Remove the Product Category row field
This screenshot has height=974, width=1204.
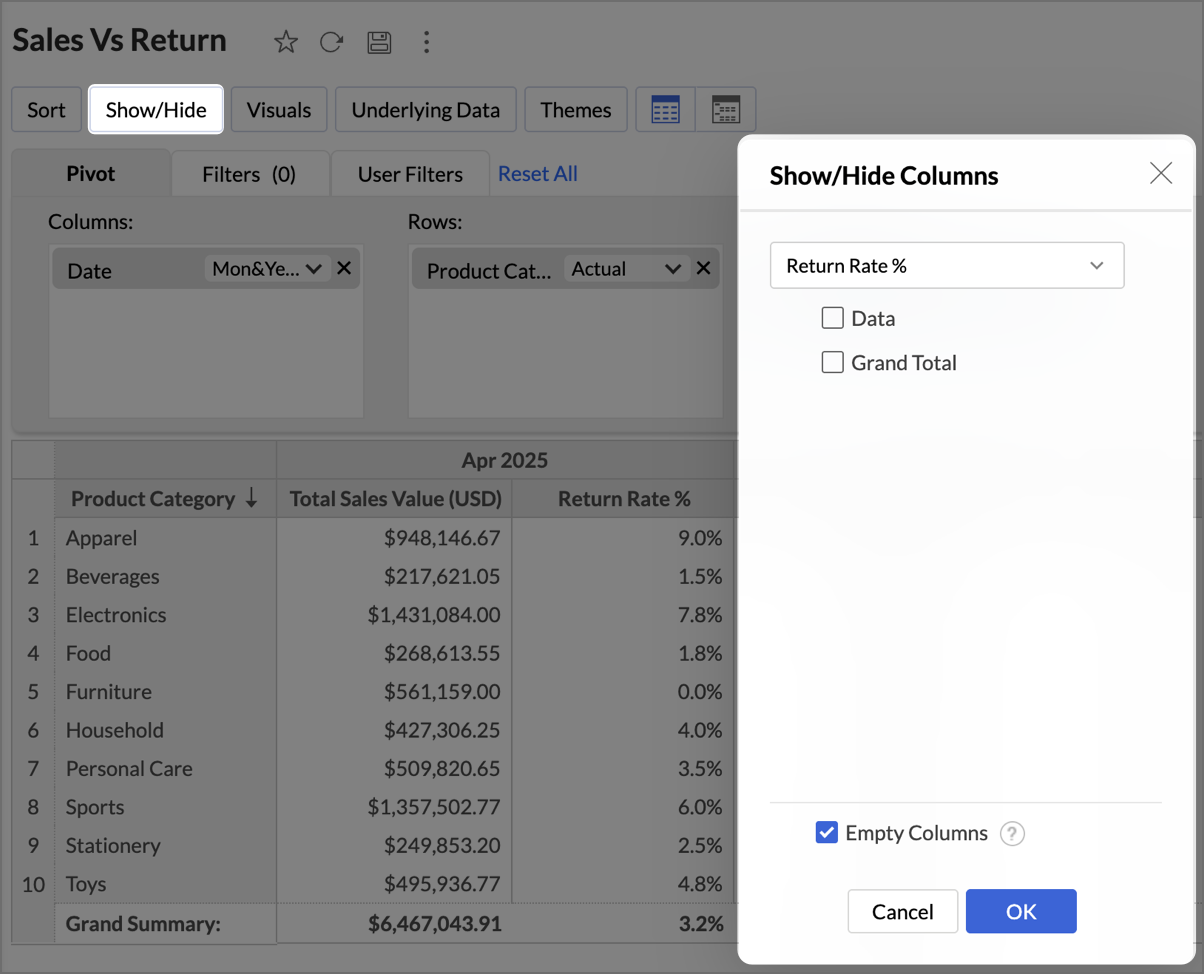point(703,269)
